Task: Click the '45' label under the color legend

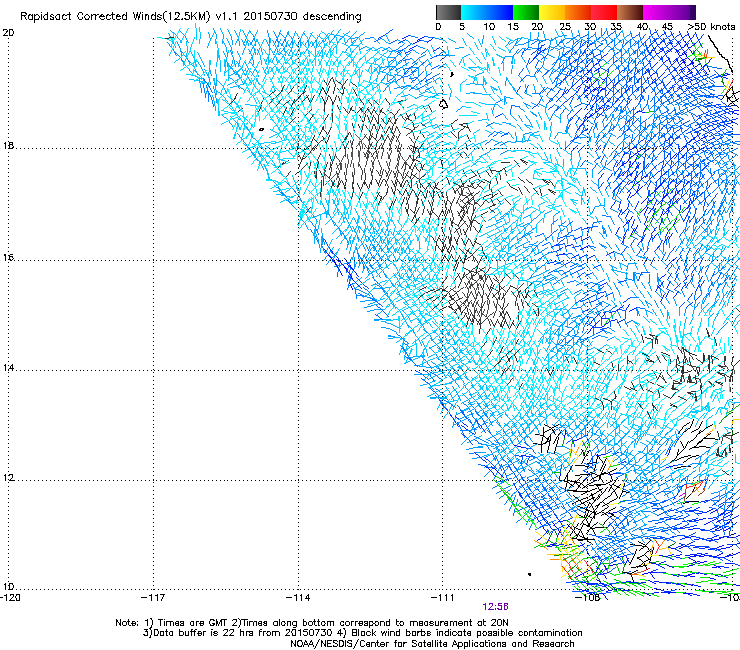Action: 667,26
